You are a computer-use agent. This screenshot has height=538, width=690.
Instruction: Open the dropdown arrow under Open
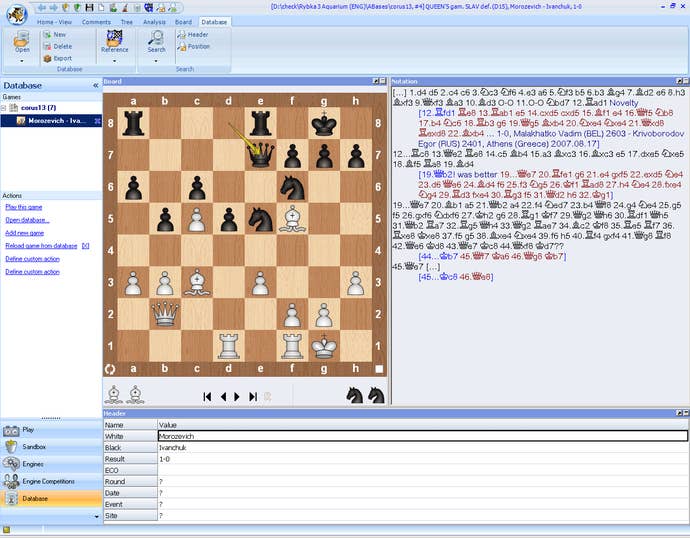pyautogui.click(x=22, y=61)
